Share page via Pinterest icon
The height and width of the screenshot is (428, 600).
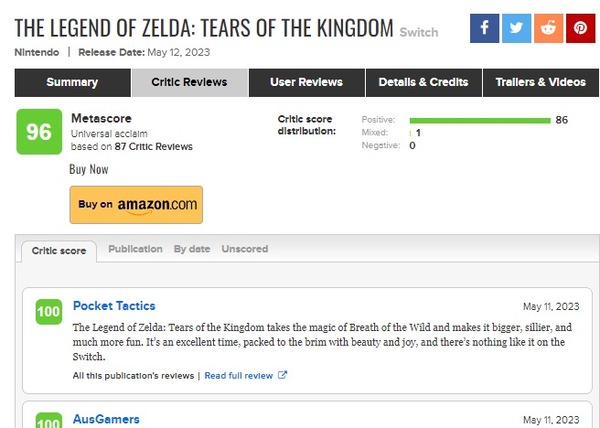pyautogui.click(x=580, y=28)
